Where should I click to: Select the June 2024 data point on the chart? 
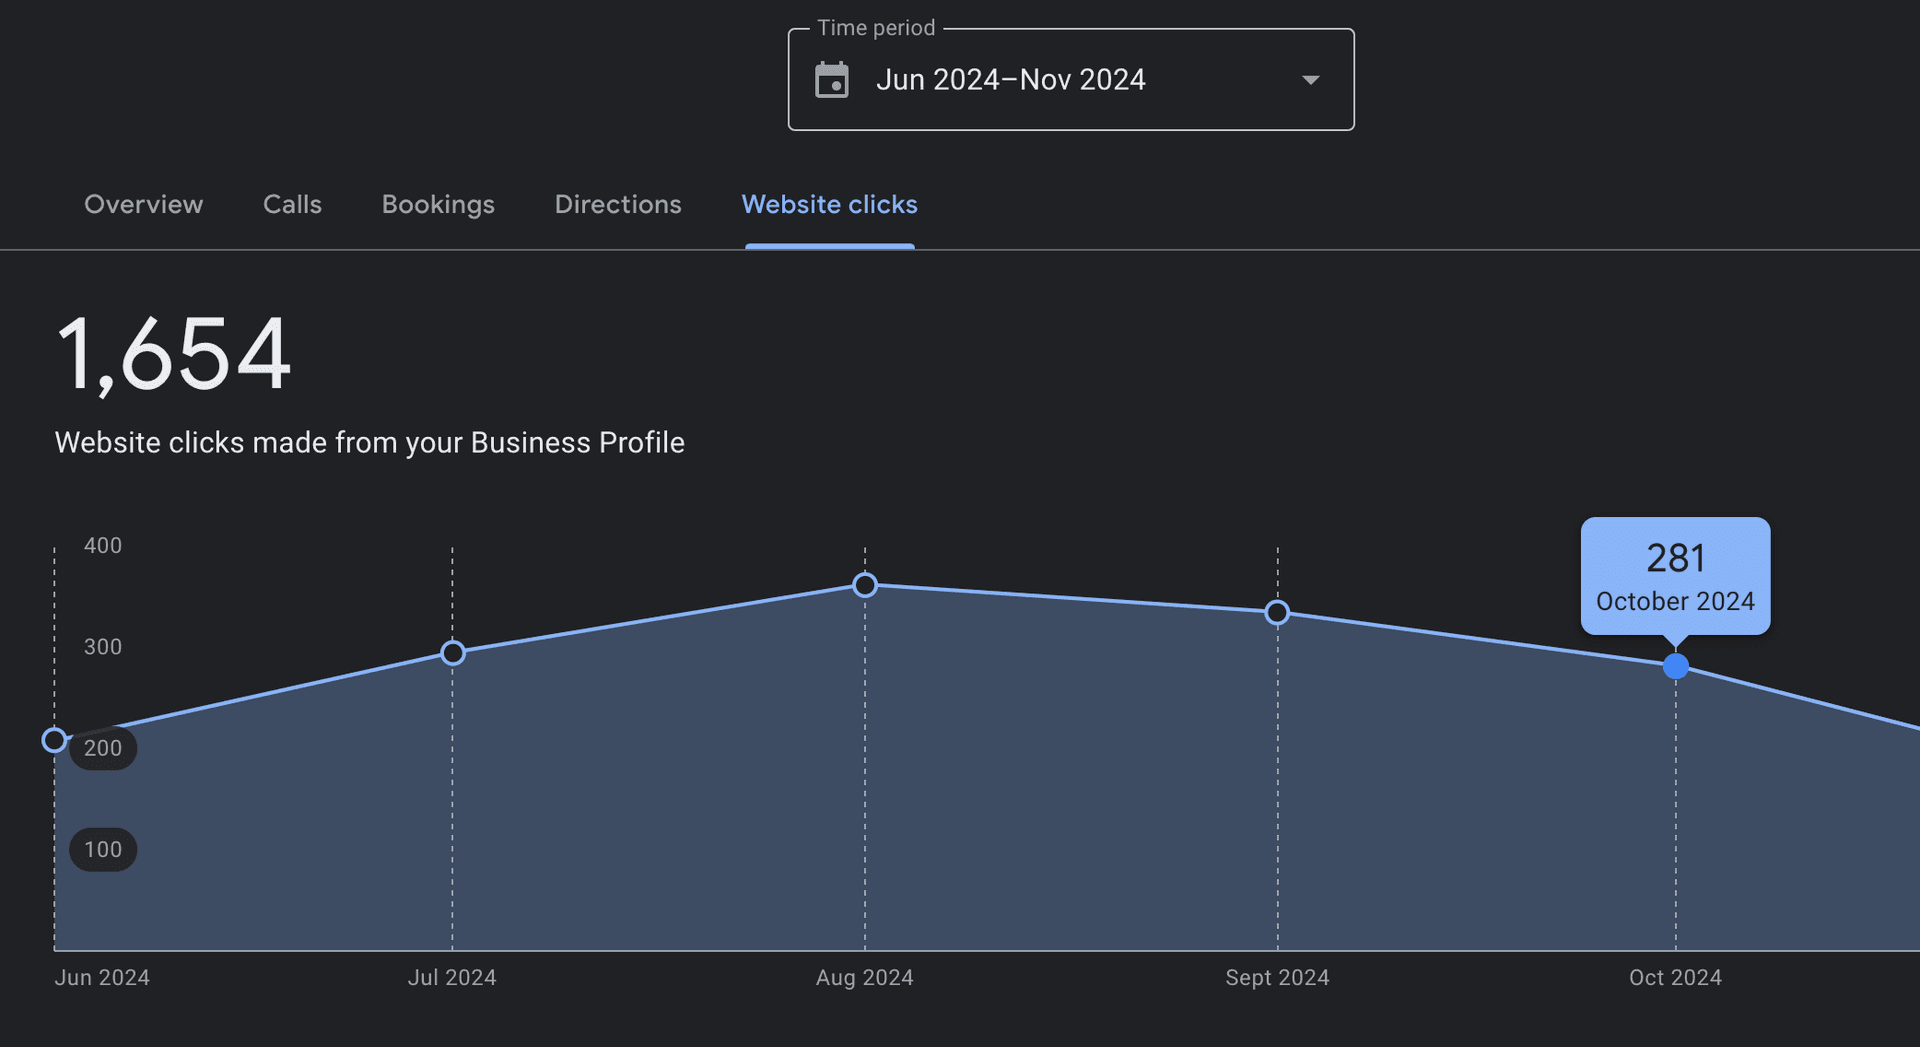[55, 740]
